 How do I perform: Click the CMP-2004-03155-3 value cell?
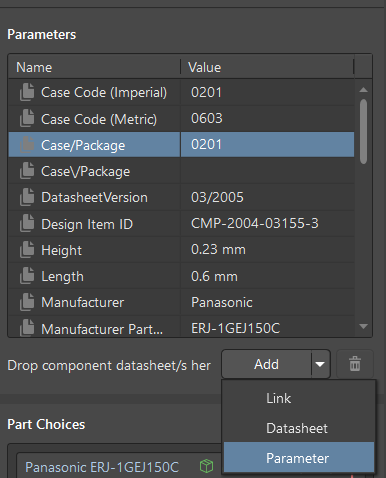[x=267, y=223]
